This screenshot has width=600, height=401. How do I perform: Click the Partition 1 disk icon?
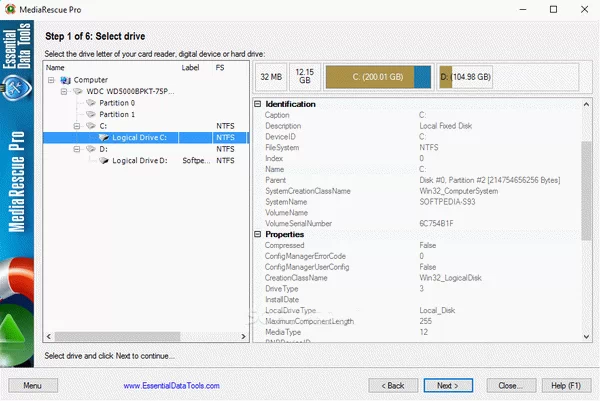(x=91, y=114)
